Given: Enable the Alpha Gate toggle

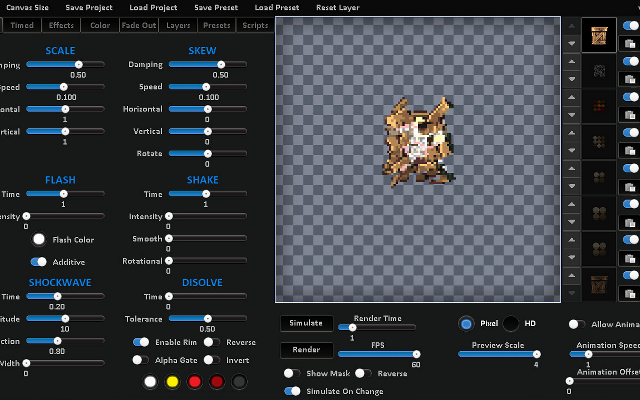Looking at the screenshot, I should tap(140, 360).
